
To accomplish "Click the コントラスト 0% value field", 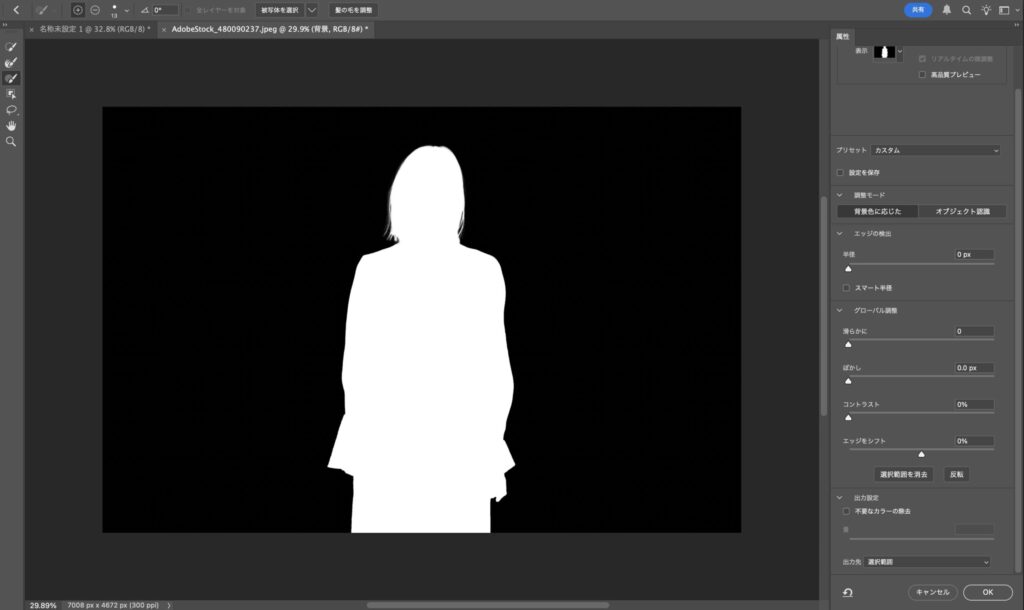I will pos(974,404).
